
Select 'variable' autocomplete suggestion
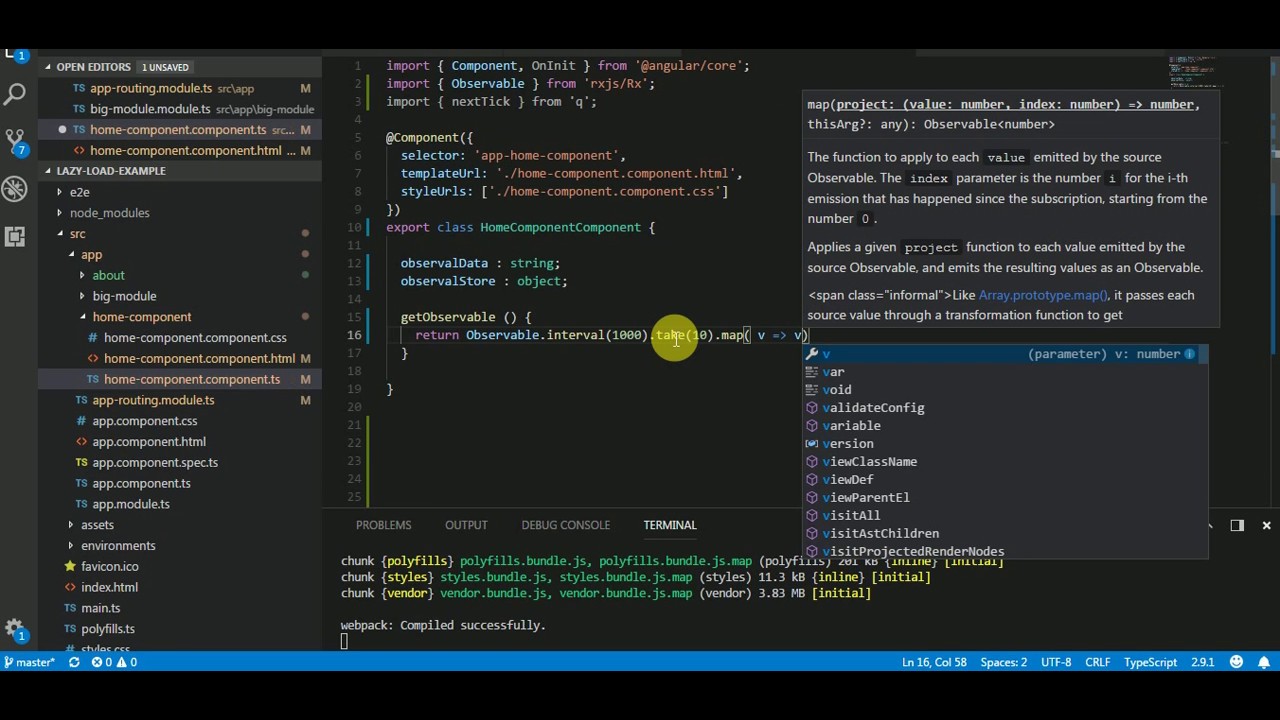1005,426
